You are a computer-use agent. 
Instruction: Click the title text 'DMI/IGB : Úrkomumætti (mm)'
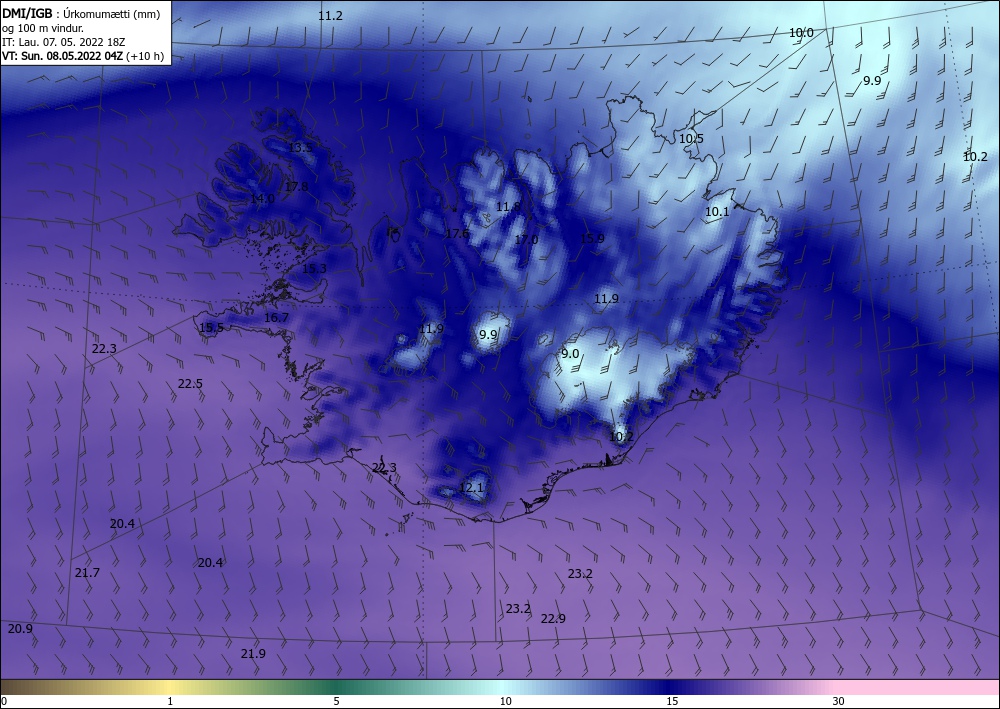[x=81, y=14]
